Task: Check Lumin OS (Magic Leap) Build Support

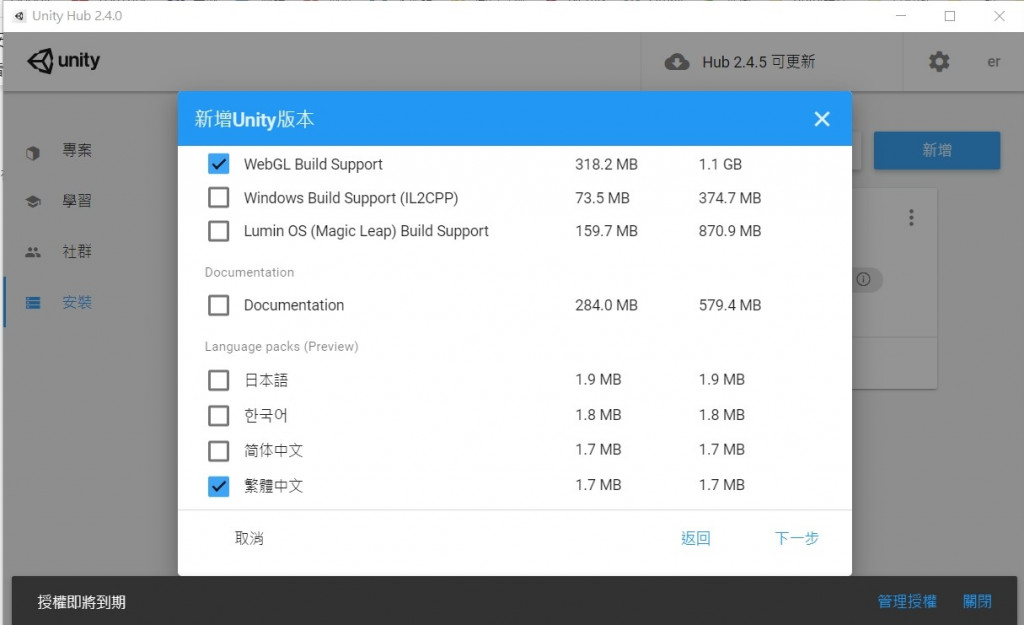Action: tap(218, 231)
